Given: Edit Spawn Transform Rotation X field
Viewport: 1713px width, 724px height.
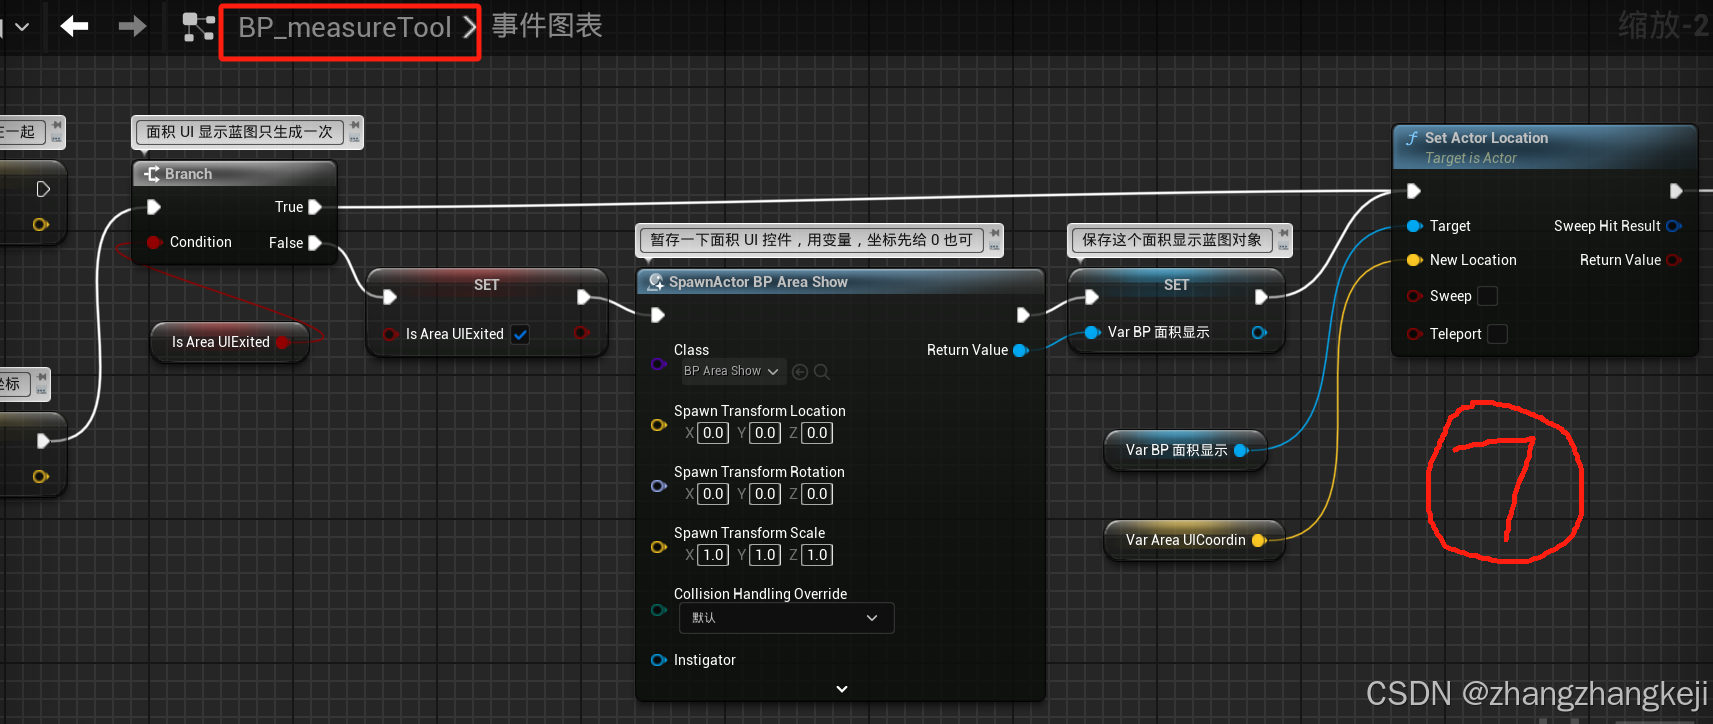Looking at the screenshot, I should [713, 494].
